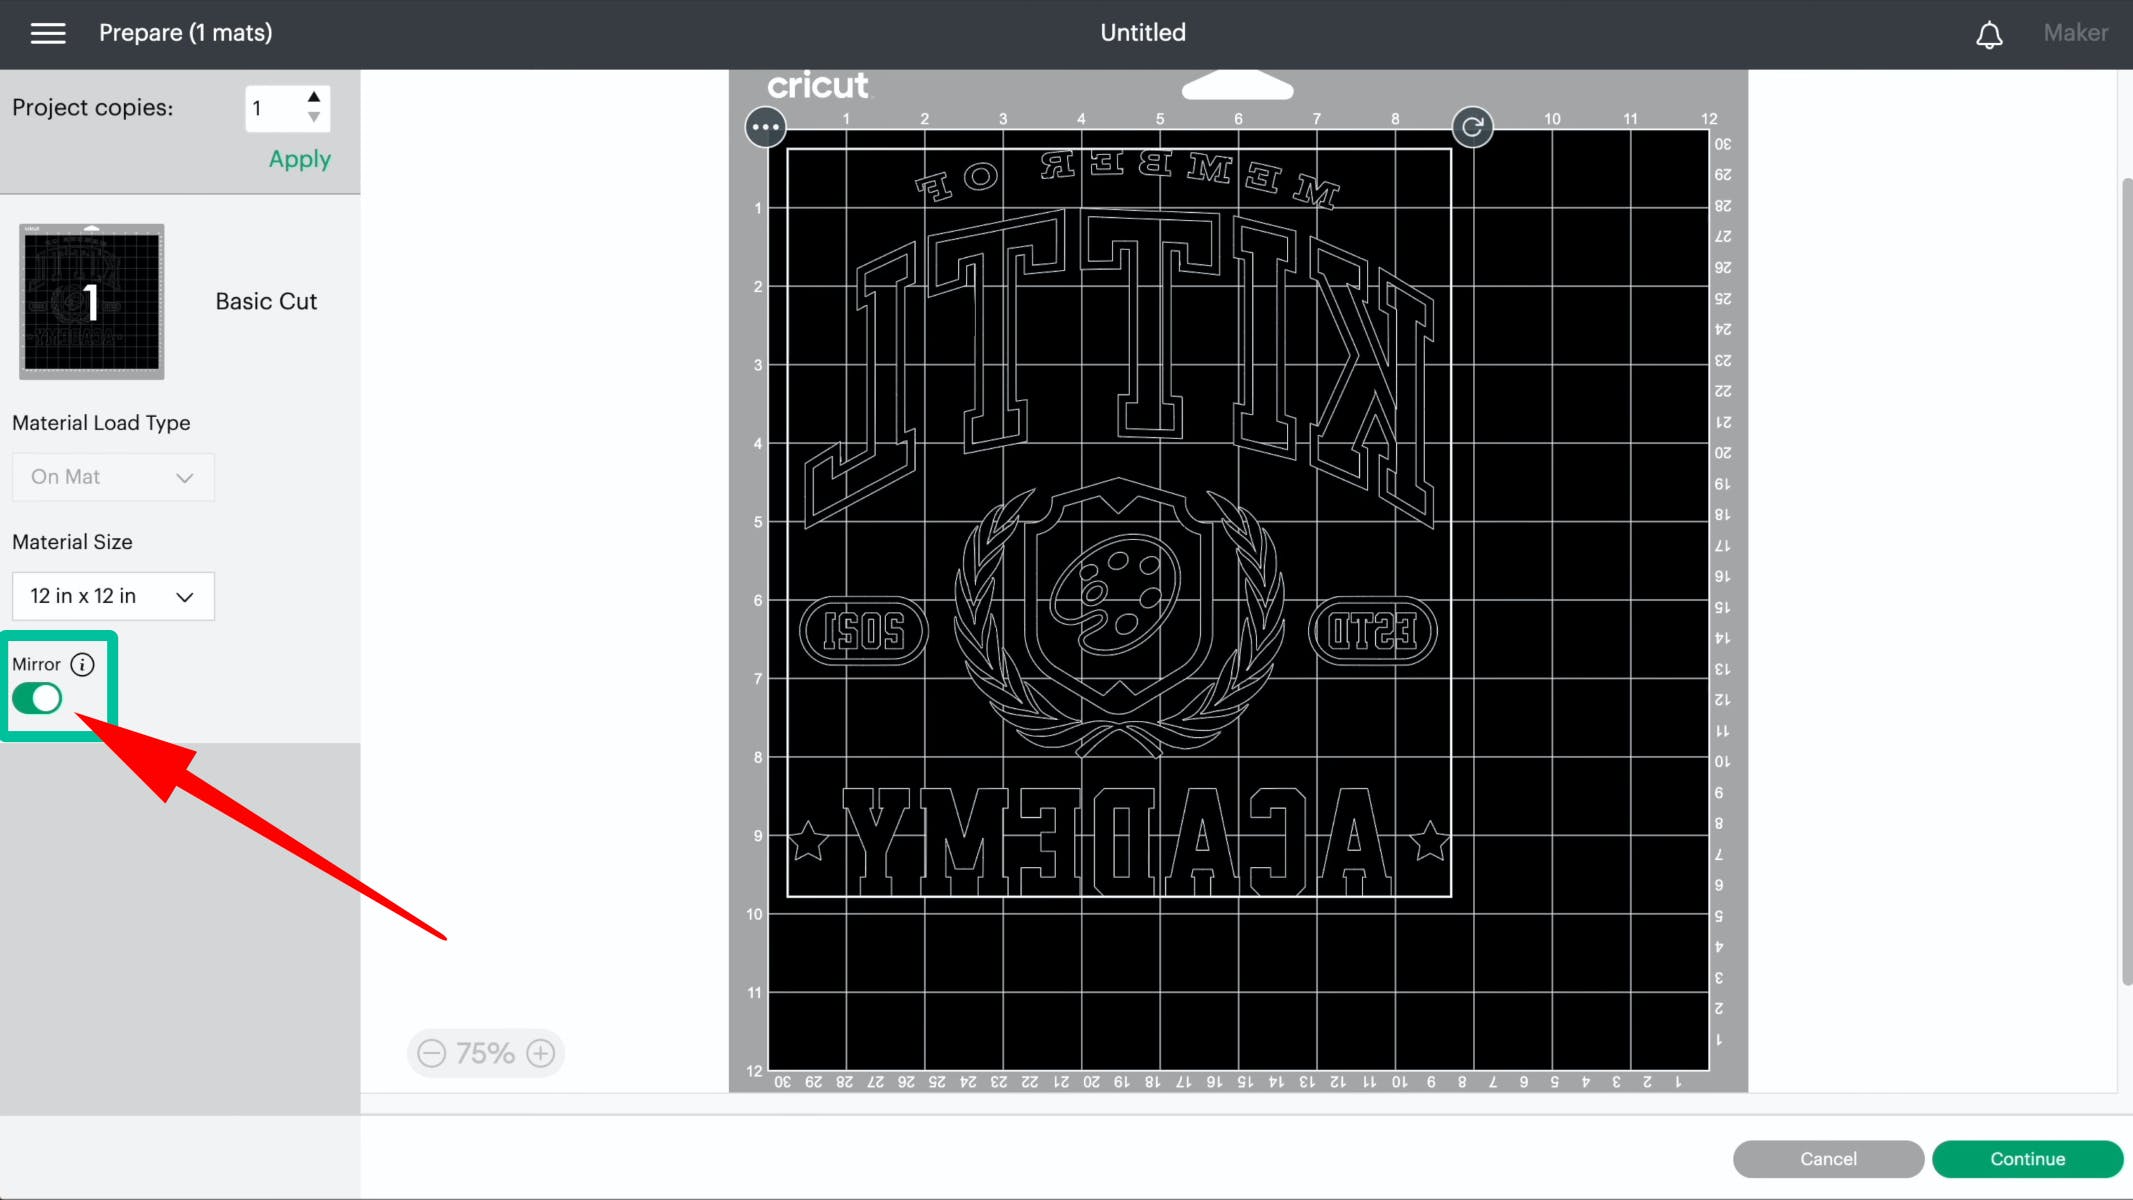Zoom out with the minus icon
The height and width of the screenshot is (1200, 2133).
(432, 1053)
